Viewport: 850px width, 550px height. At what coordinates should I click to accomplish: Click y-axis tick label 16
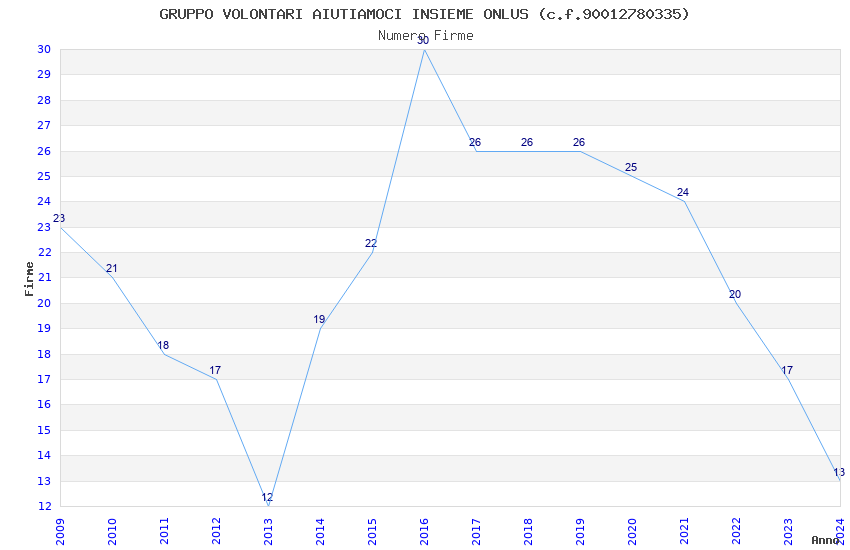tap(44, 404)
